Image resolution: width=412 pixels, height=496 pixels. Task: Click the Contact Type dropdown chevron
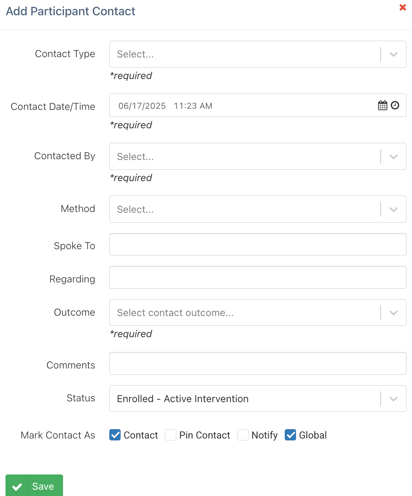394,54
